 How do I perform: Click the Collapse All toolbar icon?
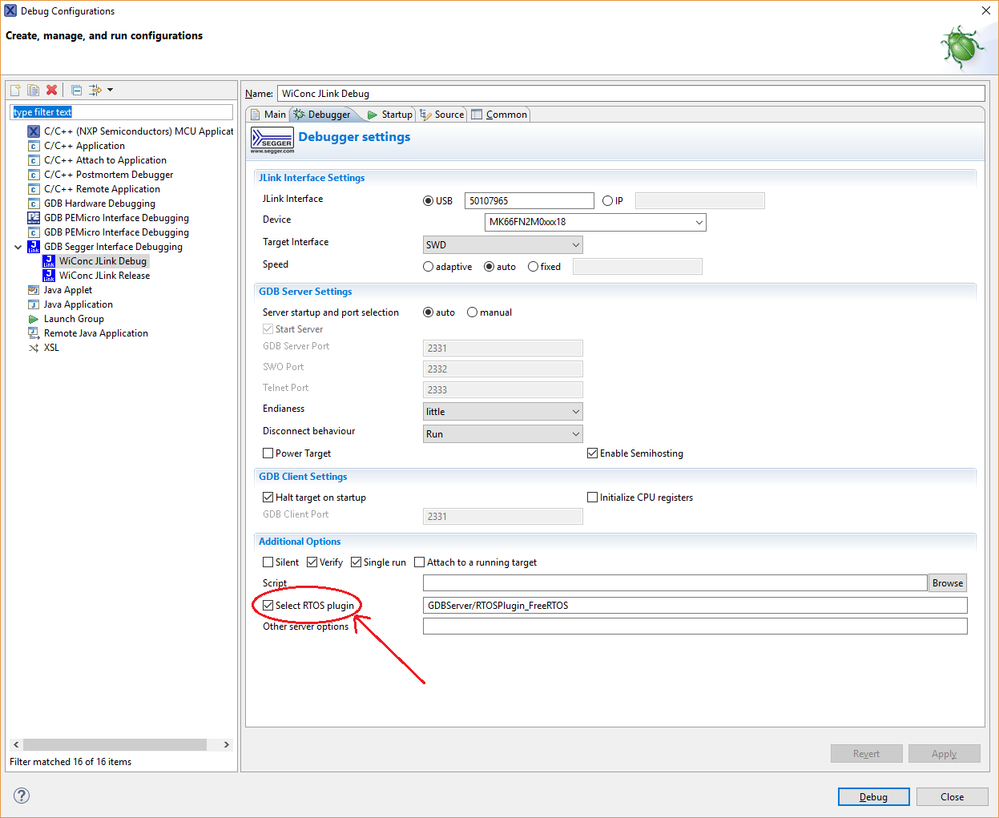[76, 90]
